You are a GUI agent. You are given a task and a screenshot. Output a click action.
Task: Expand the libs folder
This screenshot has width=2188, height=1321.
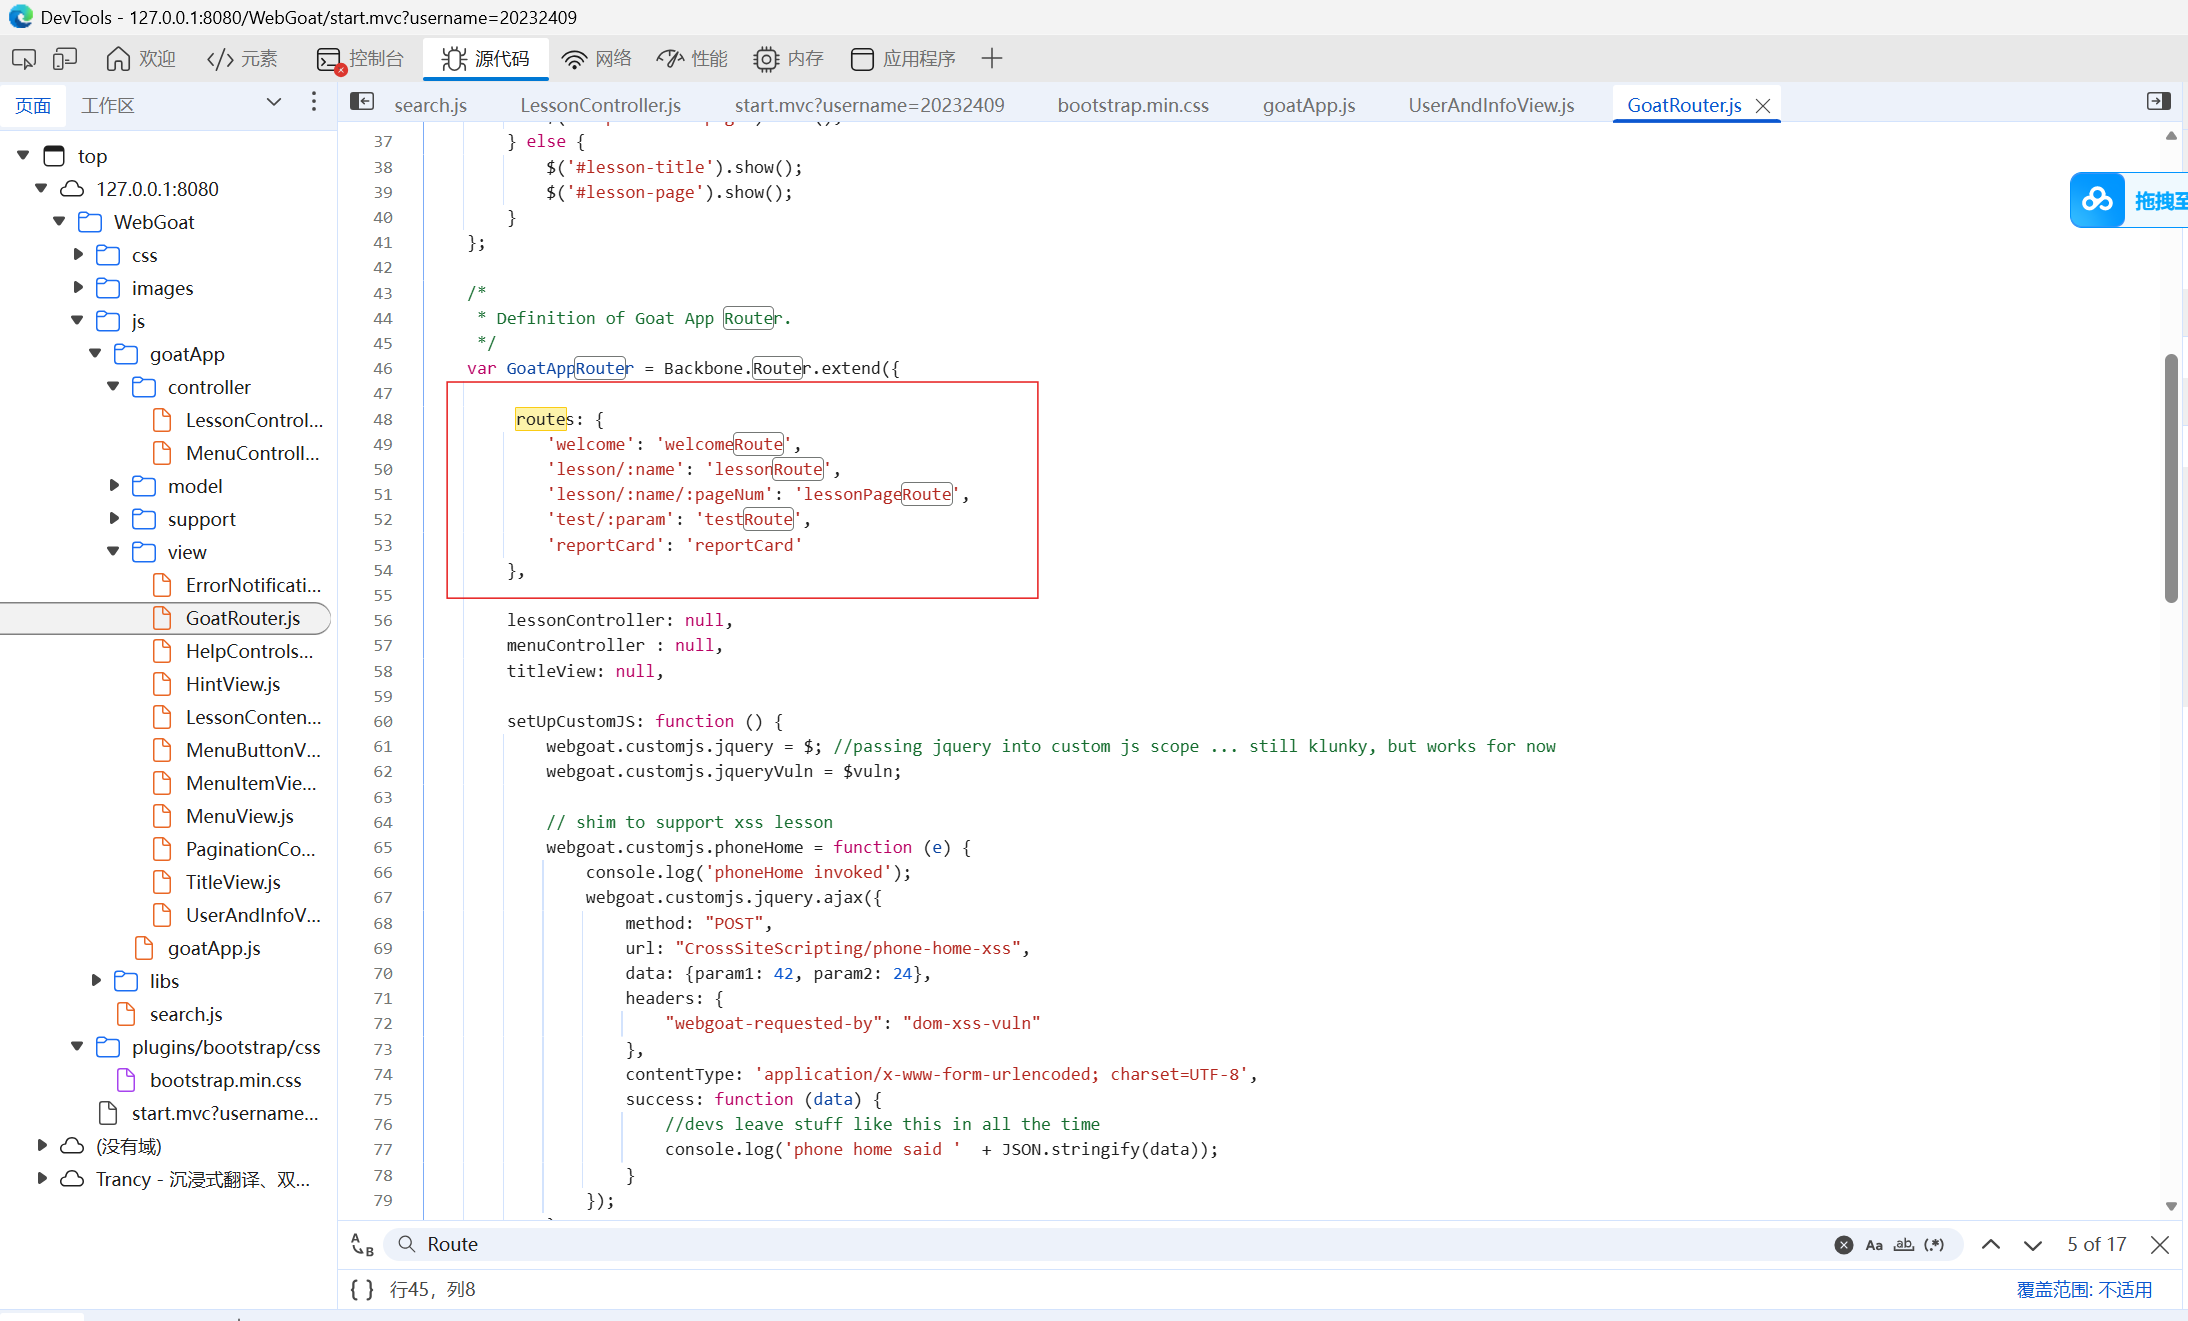point(95,981)
